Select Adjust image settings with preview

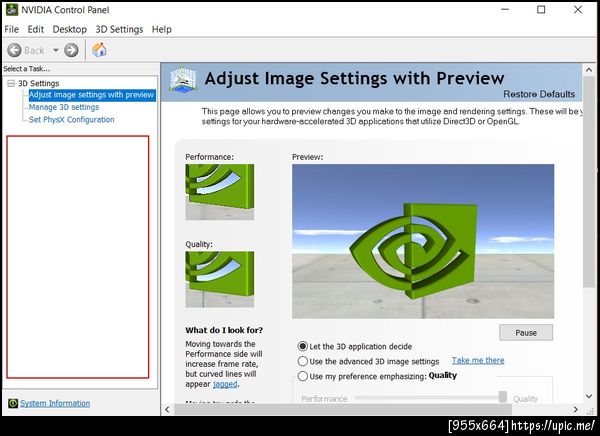coord(92,95)
